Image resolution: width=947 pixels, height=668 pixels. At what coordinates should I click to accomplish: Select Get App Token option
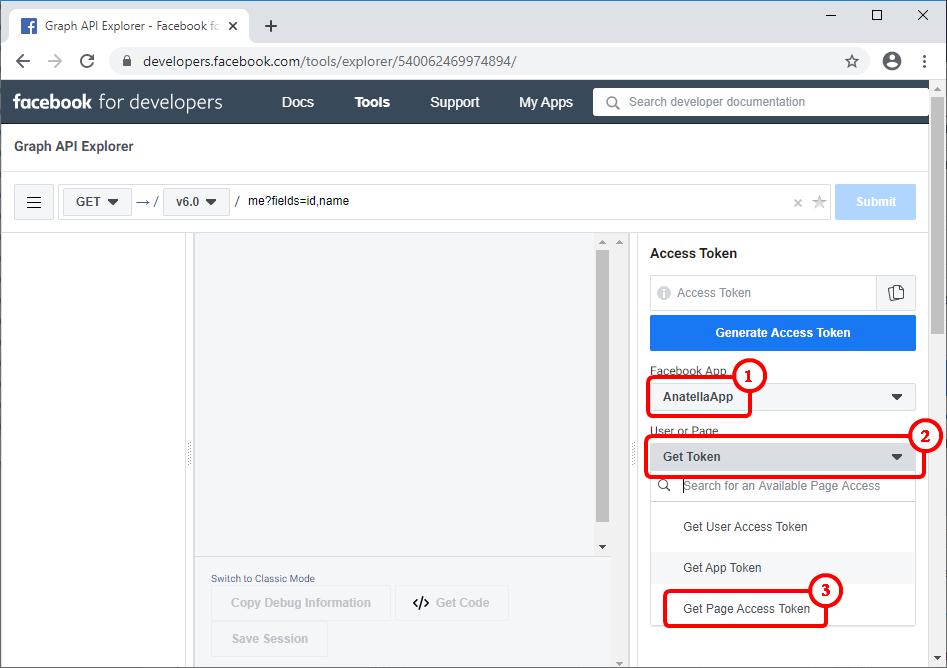point(782,568)
